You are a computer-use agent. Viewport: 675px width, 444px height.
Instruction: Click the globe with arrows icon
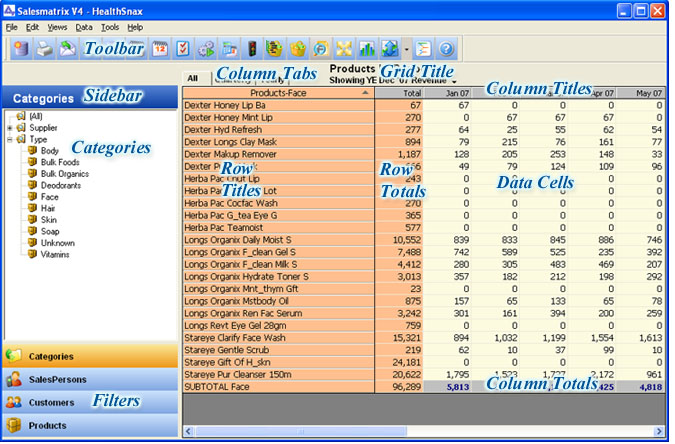point(390,49)
